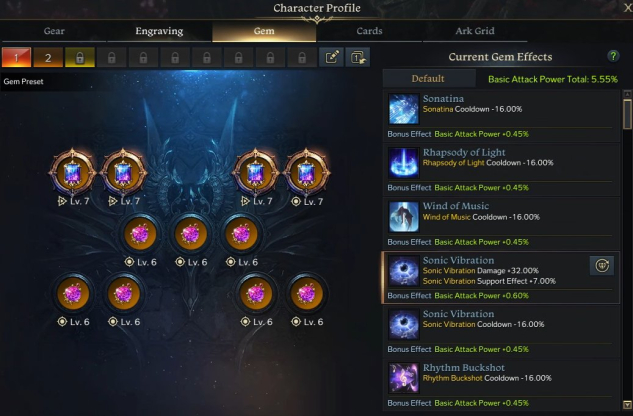
Task: Switch to the Ark Grid tab
Action: tap(475, 31)
